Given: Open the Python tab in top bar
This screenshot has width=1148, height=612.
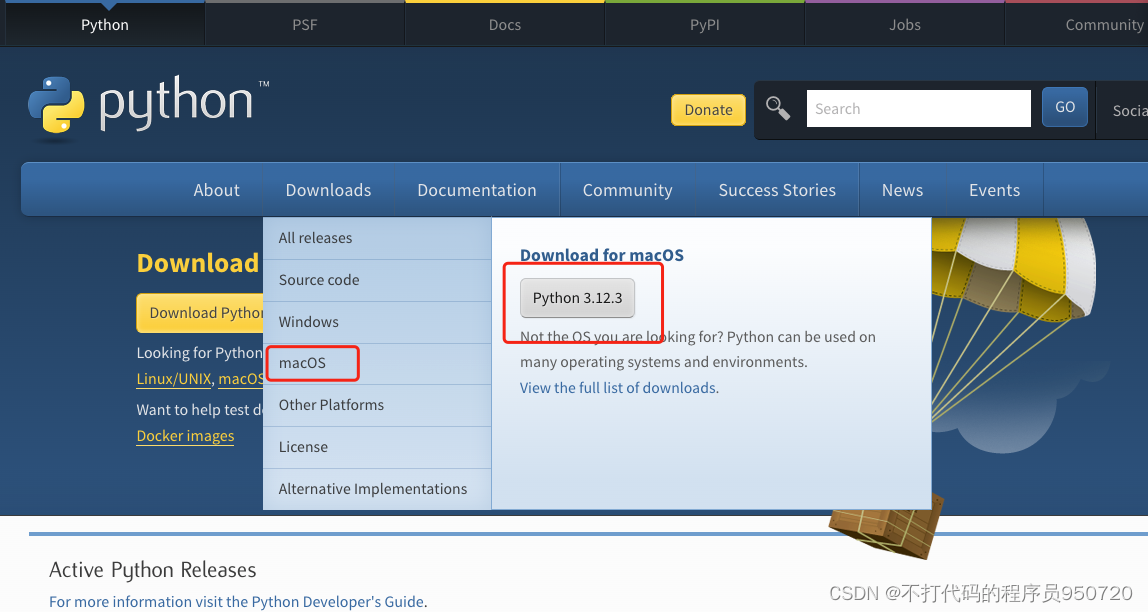Looking at the screenshot, I should click(105, 24).
